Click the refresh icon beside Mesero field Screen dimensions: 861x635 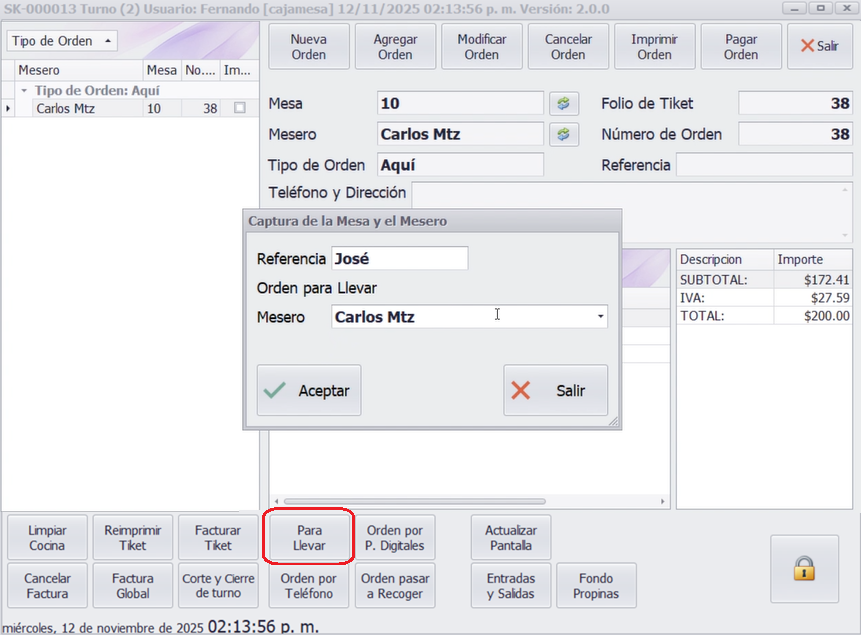tap(563, 134)
